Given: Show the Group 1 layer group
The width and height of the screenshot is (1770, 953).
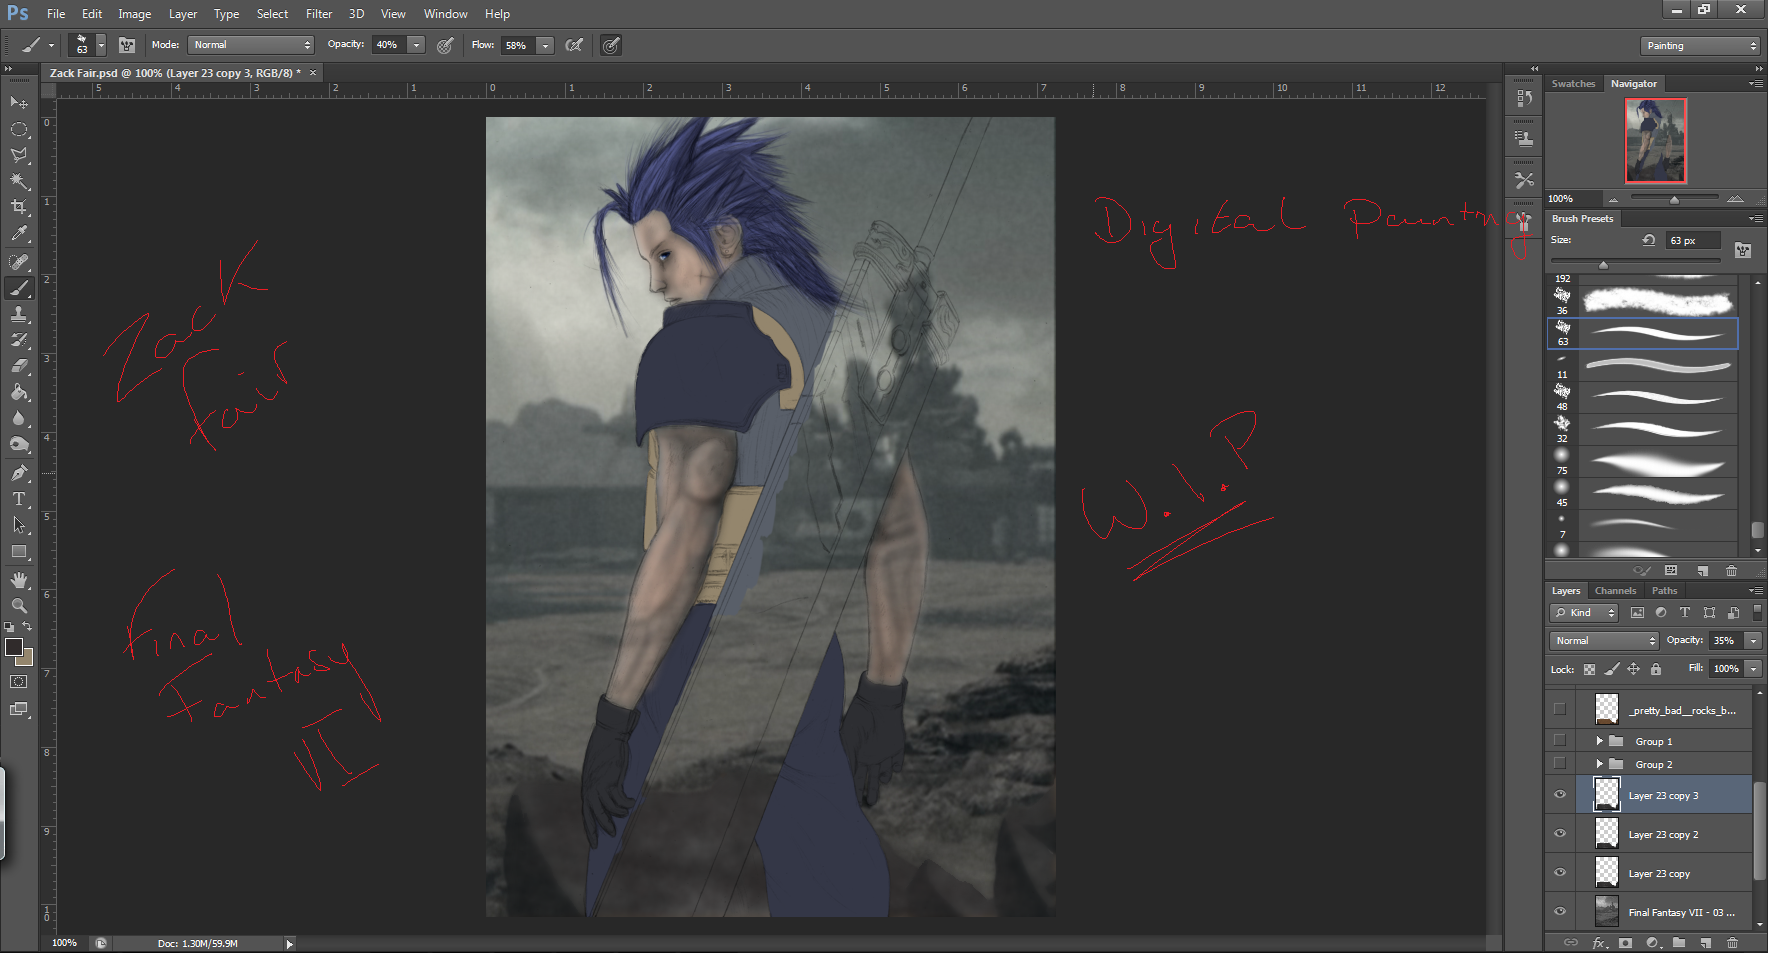Looking at the screenshot, I should [x=1560, y=741].
